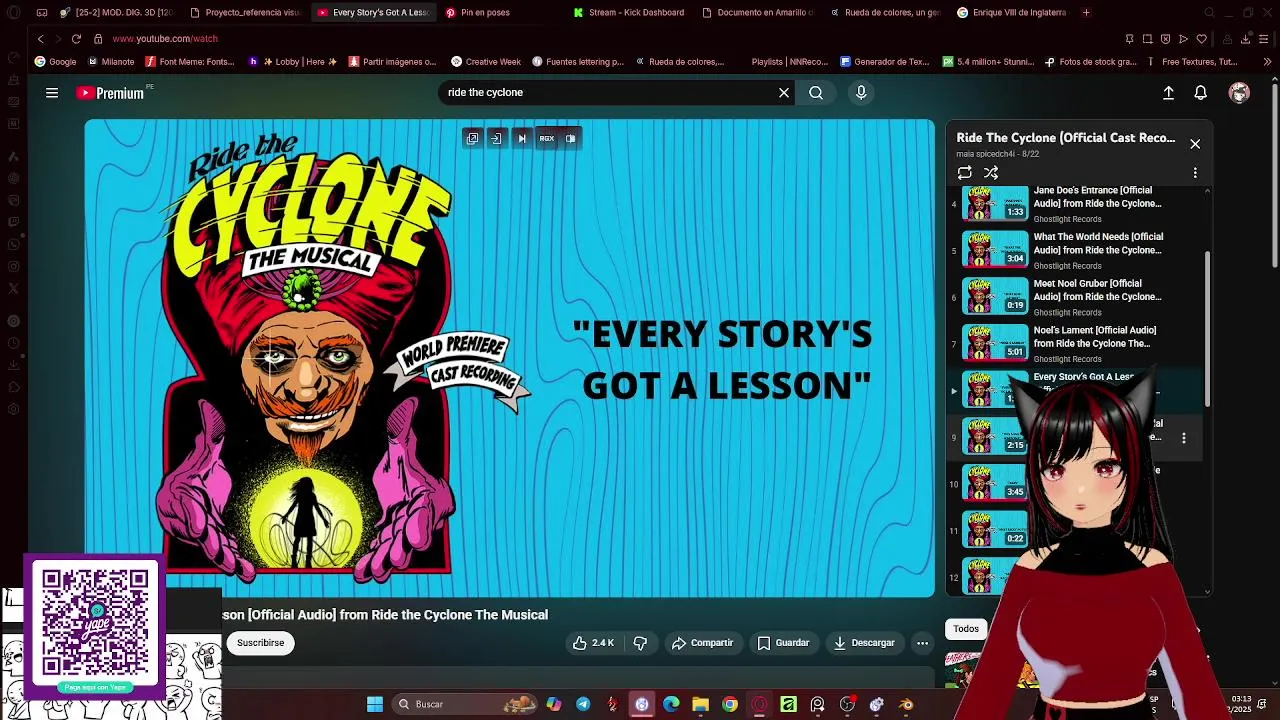Switch to Stream - Kick Dashboard tab
The width and height of the screenshot is (1280, 720).
(636, 13)
